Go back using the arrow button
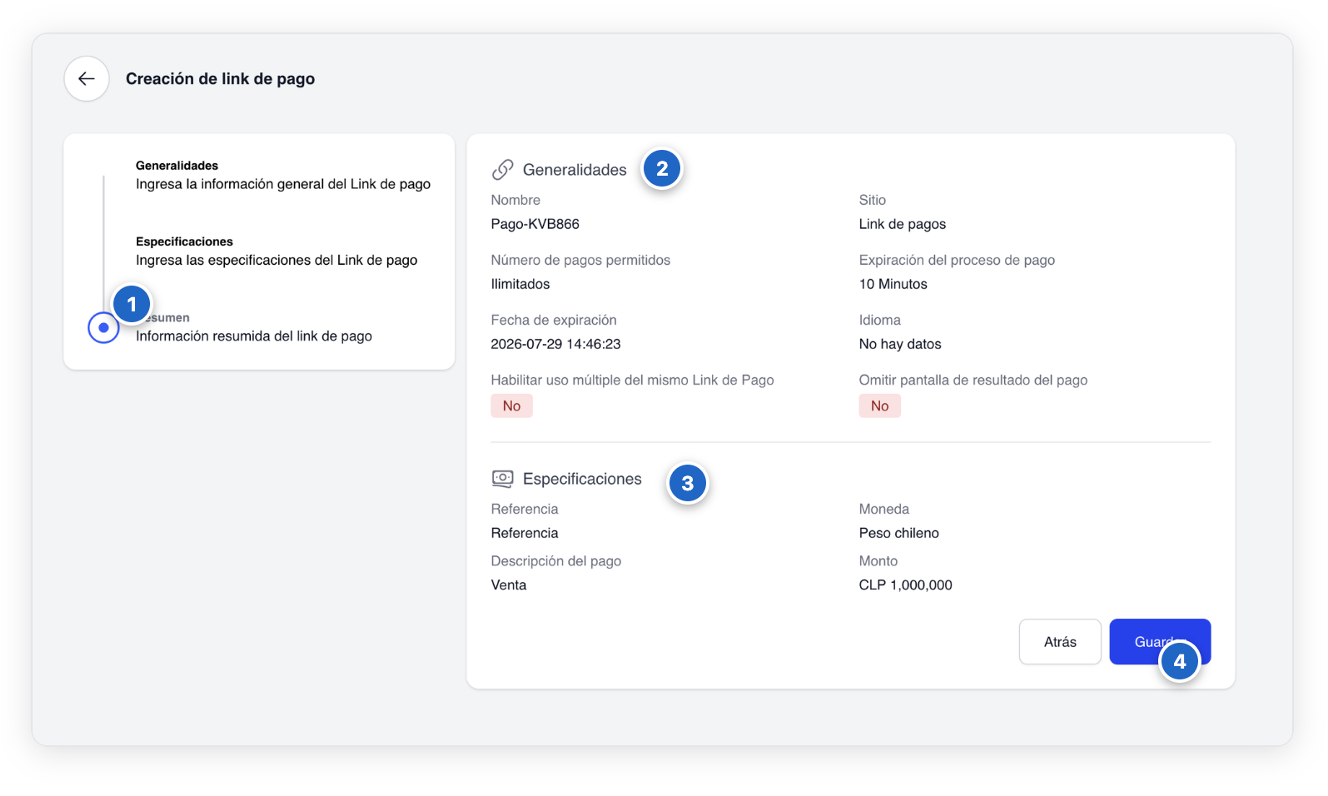1328x796 pixels. point(87,79)
